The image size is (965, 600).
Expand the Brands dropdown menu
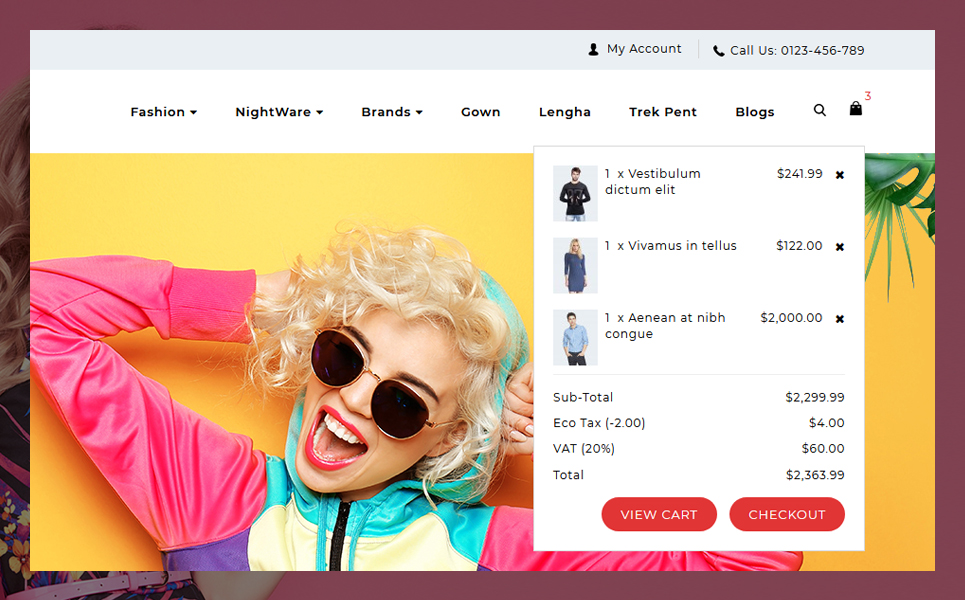pos(392,112)
